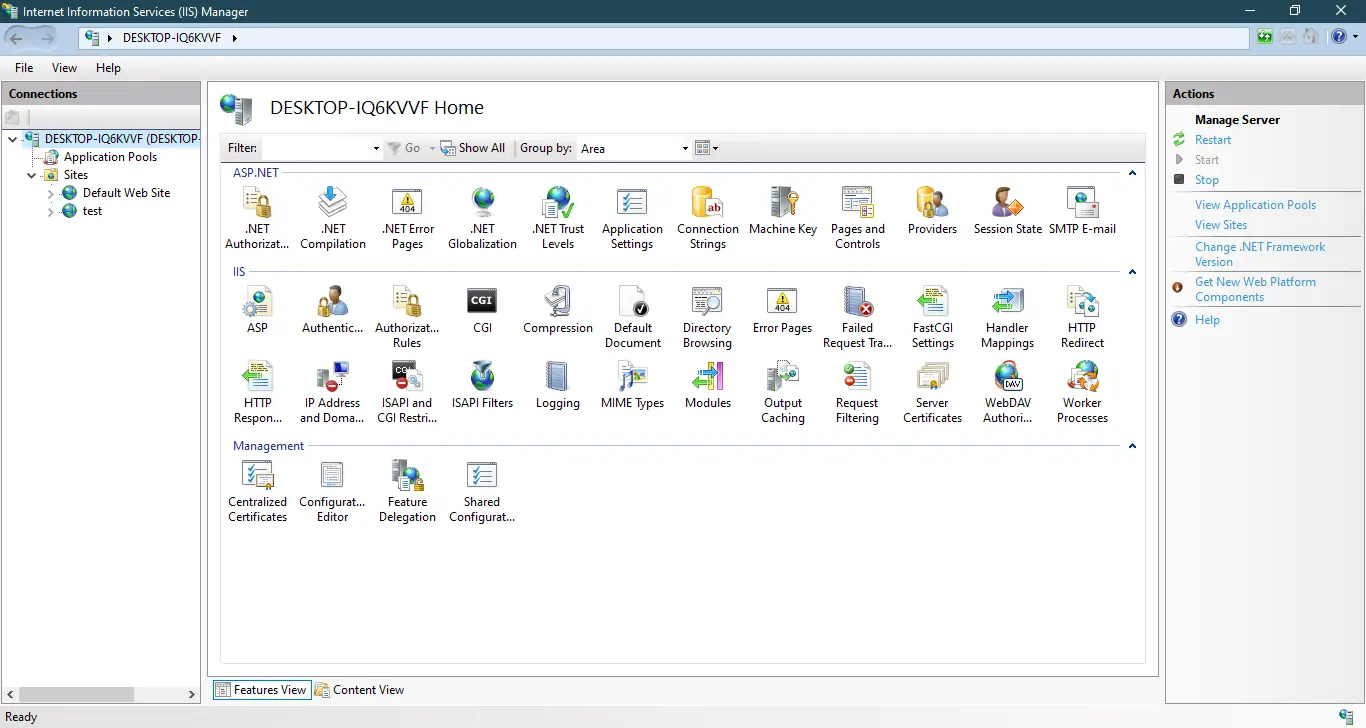Open Connection Strings feature
The height and width of the screenshot is (728, 1366).
[708, 218]
